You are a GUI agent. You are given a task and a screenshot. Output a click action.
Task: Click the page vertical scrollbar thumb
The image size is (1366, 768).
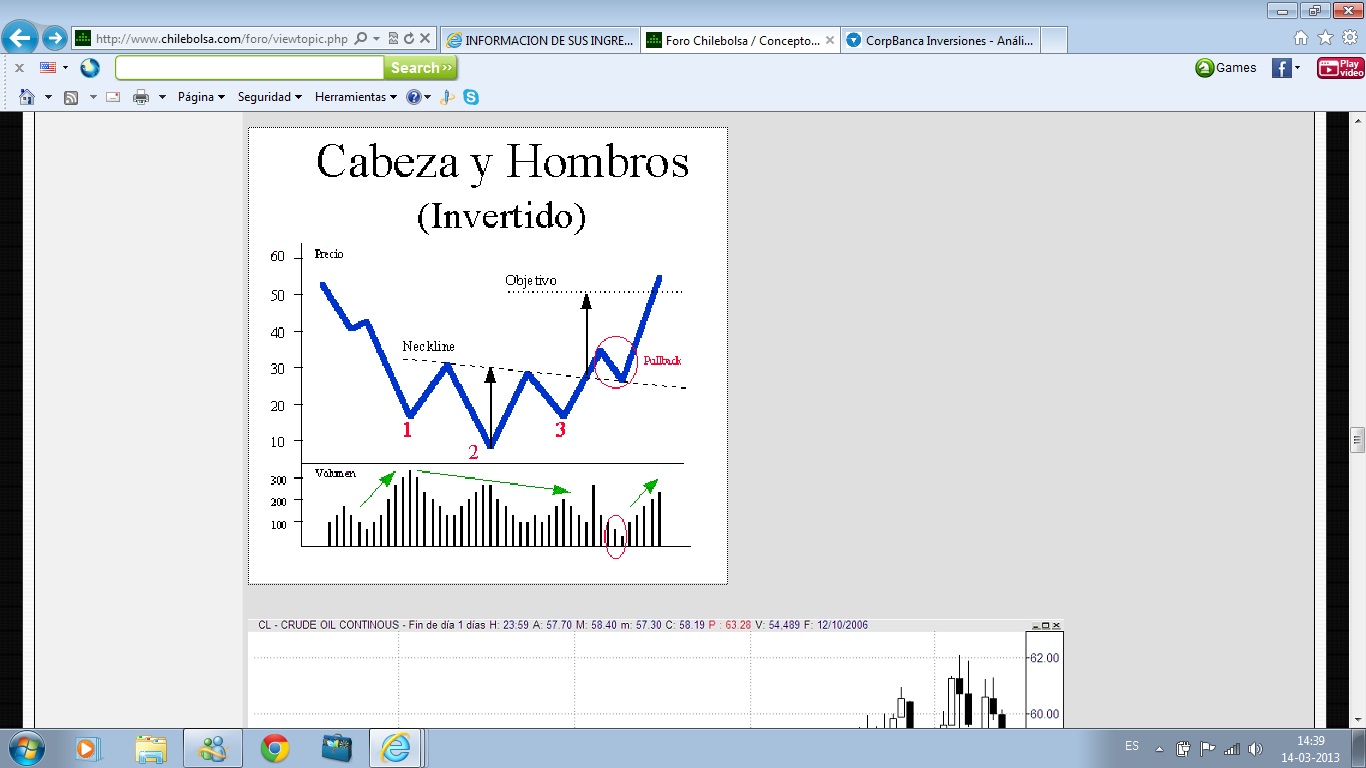click(x=1357, y=439)
